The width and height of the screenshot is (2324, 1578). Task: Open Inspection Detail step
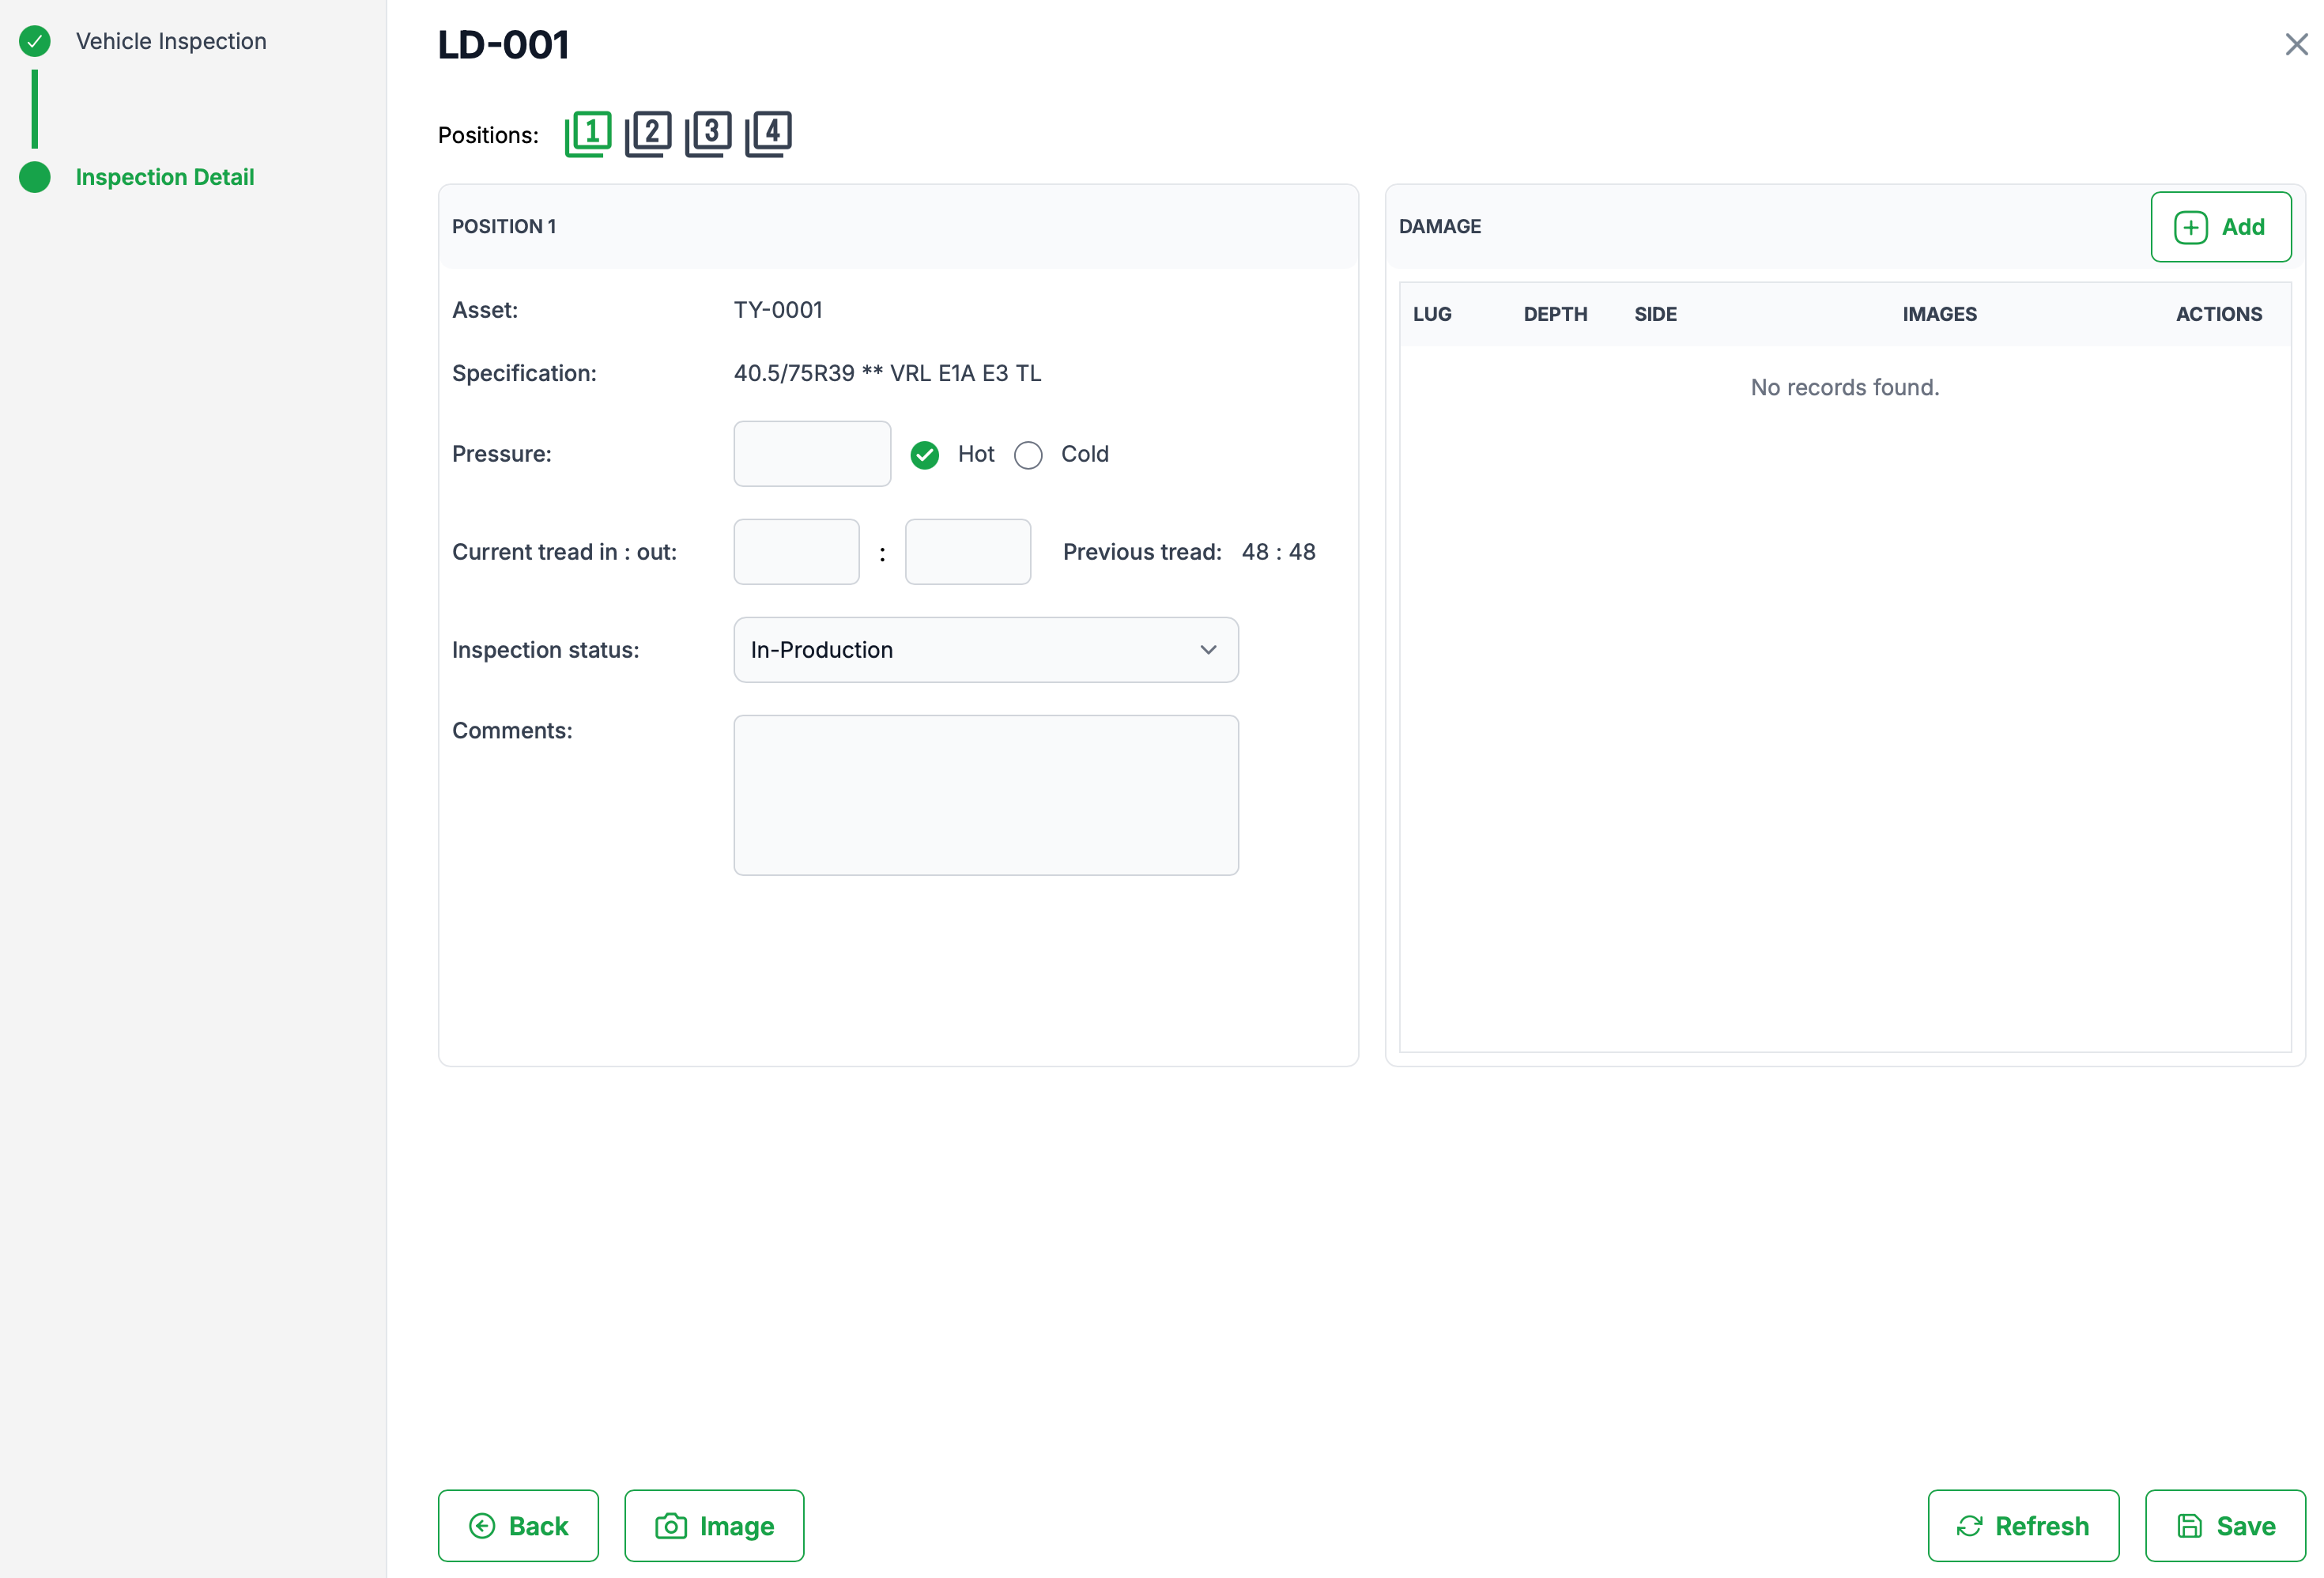click(165, 177)
